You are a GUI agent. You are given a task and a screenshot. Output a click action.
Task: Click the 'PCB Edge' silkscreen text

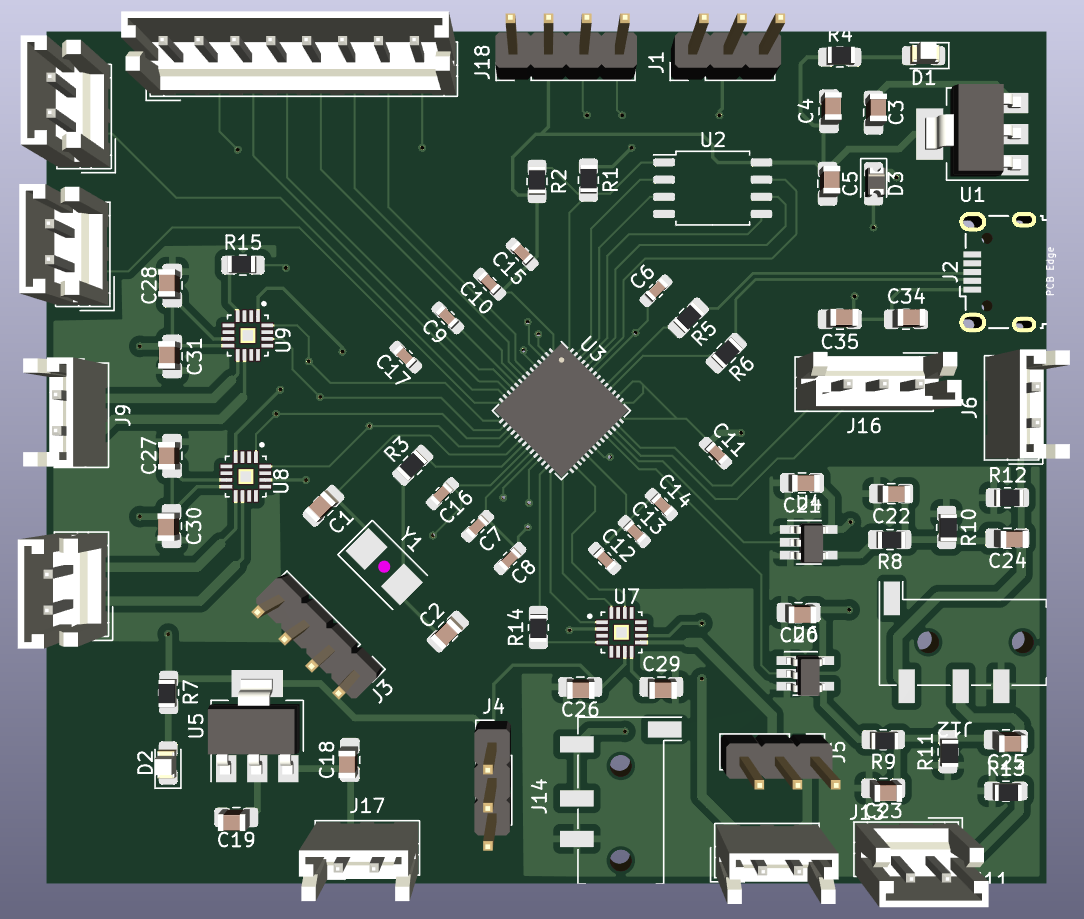coord(1050,271)
